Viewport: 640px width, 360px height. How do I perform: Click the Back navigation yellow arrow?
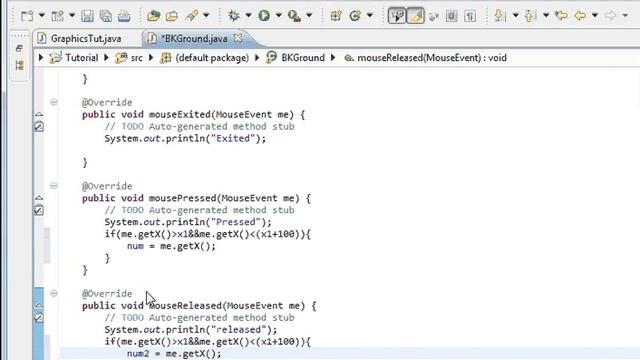click(x=580, y=16)
